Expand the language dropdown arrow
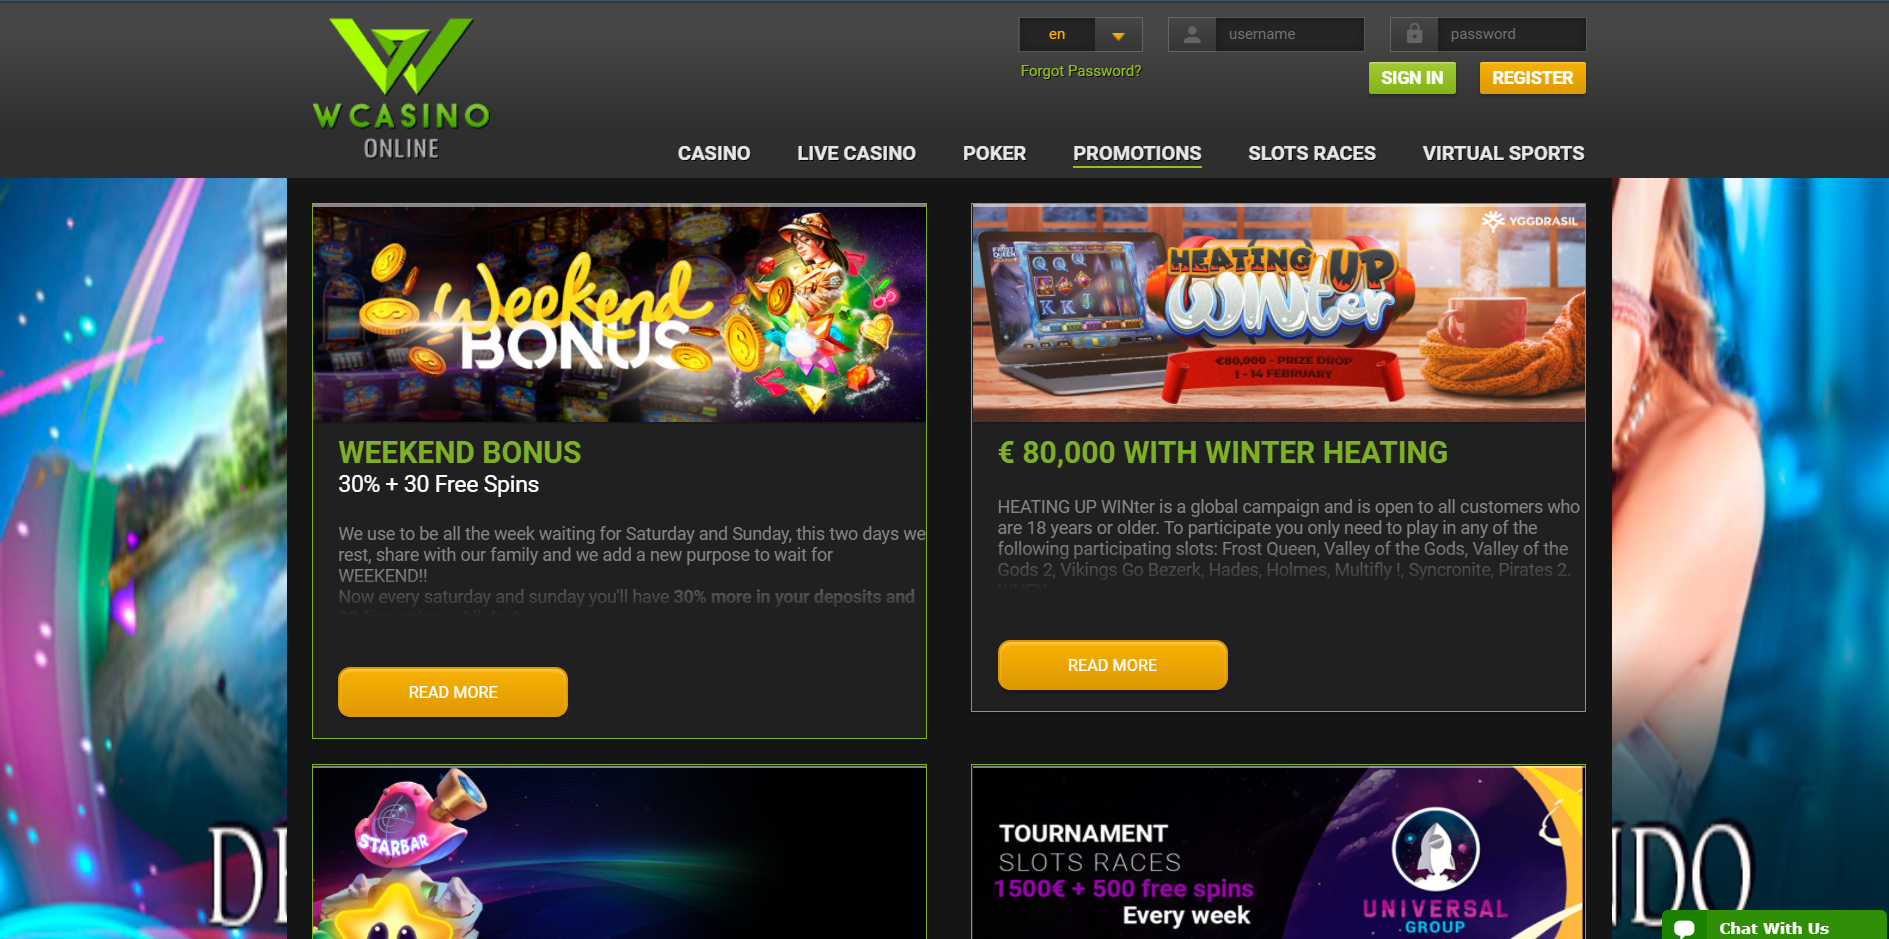This screenshot has width=1889, height=939. pos(1119,35)
